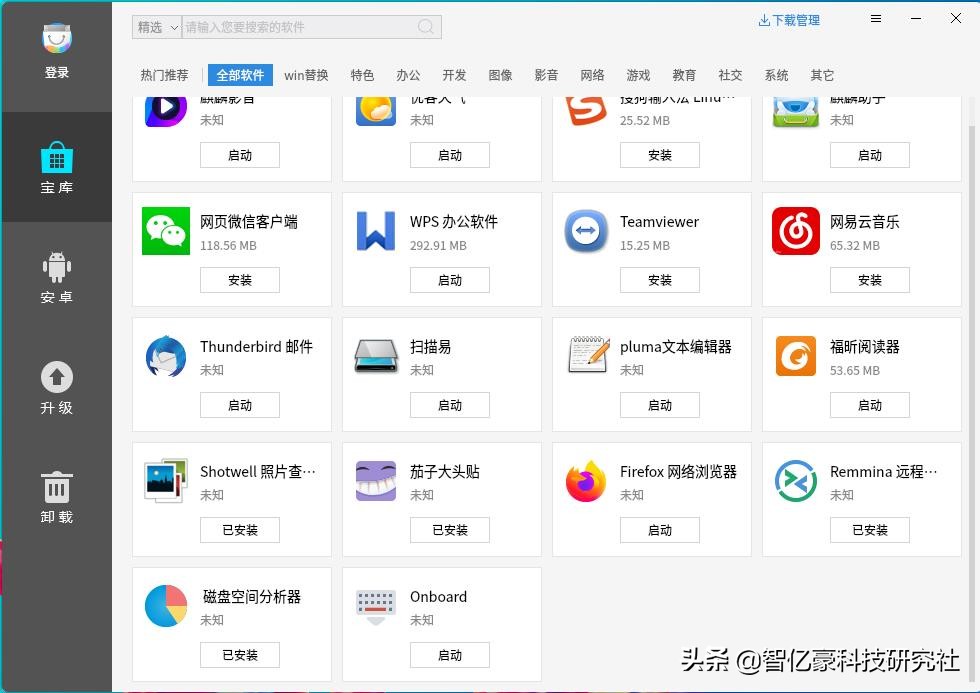Switch to the 游戏 games tab
The image size is (980, 693).
click(x=638, y=75)
